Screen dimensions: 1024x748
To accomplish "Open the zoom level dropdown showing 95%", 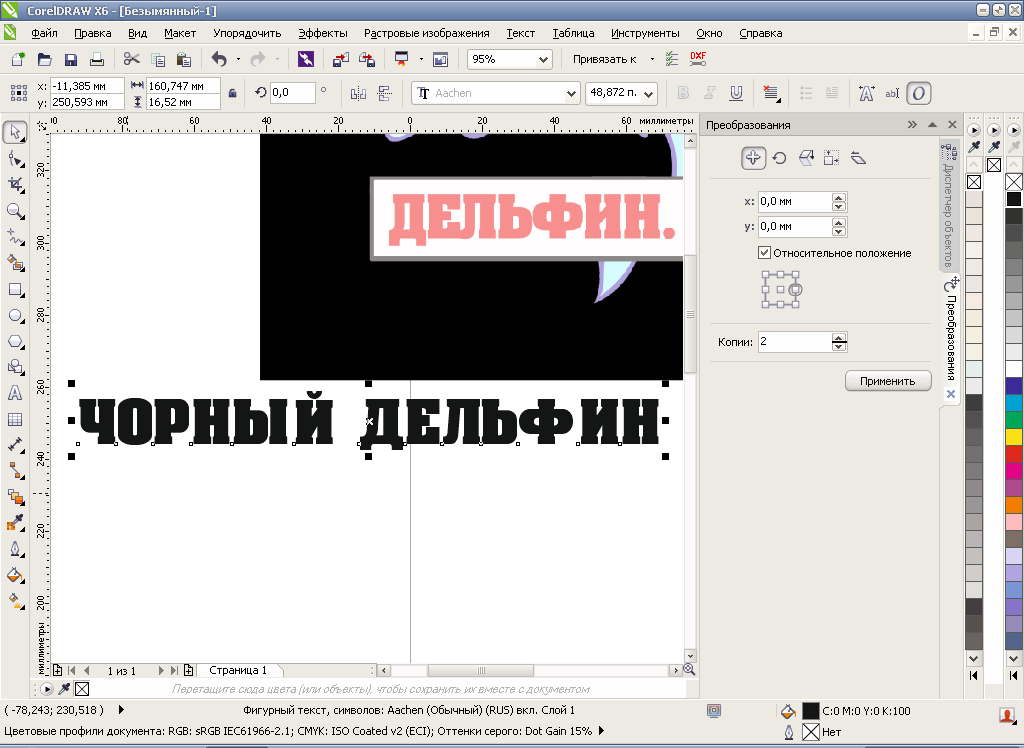I will [543, 60].
